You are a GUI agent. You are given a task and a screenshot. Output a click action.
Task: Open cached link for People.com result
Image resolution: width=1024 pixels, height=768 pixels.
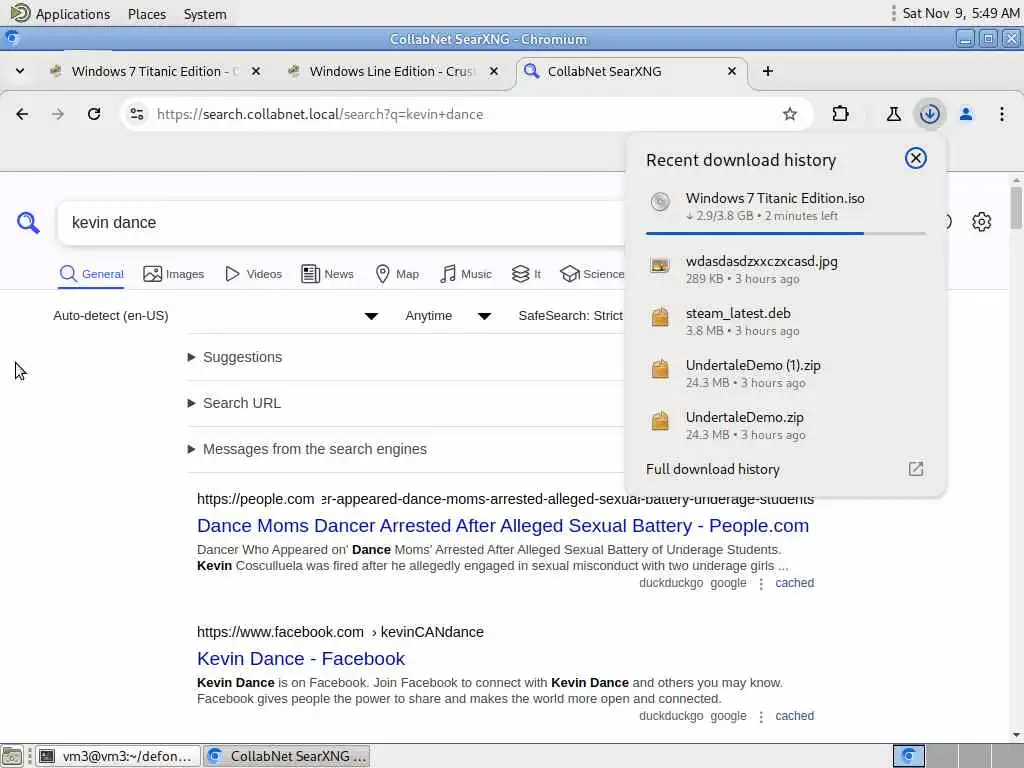click(x=794, y=583)
